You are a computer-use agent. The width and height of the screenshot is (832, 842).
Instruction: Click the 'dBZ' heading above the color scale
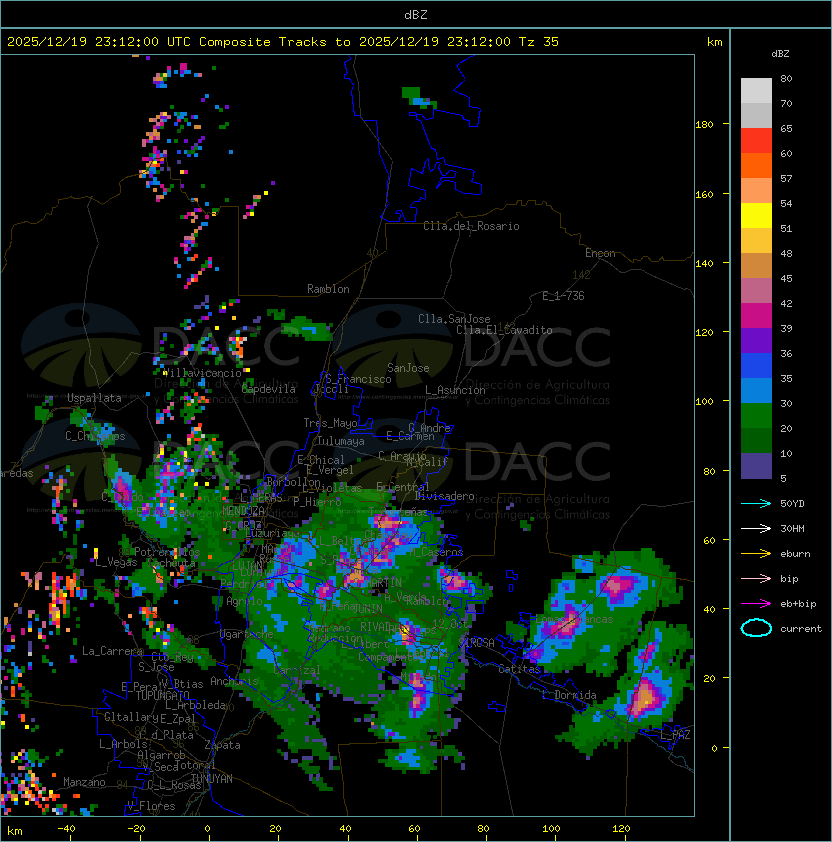(780, 54)
